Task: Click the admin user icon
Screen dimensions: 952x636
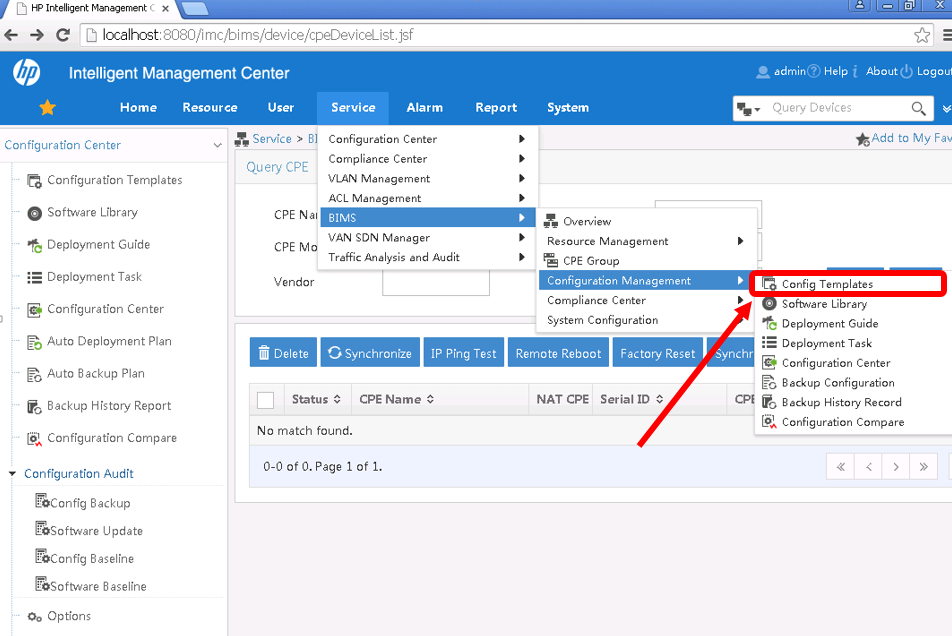Action: (763, 72)
